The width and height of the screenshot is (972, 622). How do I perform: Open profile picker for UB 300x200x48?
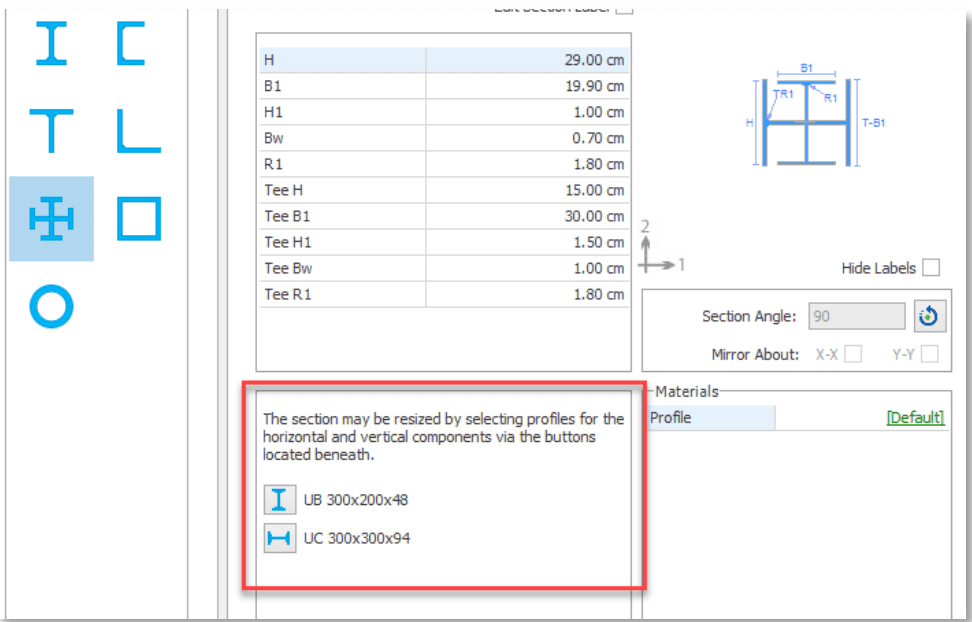coord(280,500)
